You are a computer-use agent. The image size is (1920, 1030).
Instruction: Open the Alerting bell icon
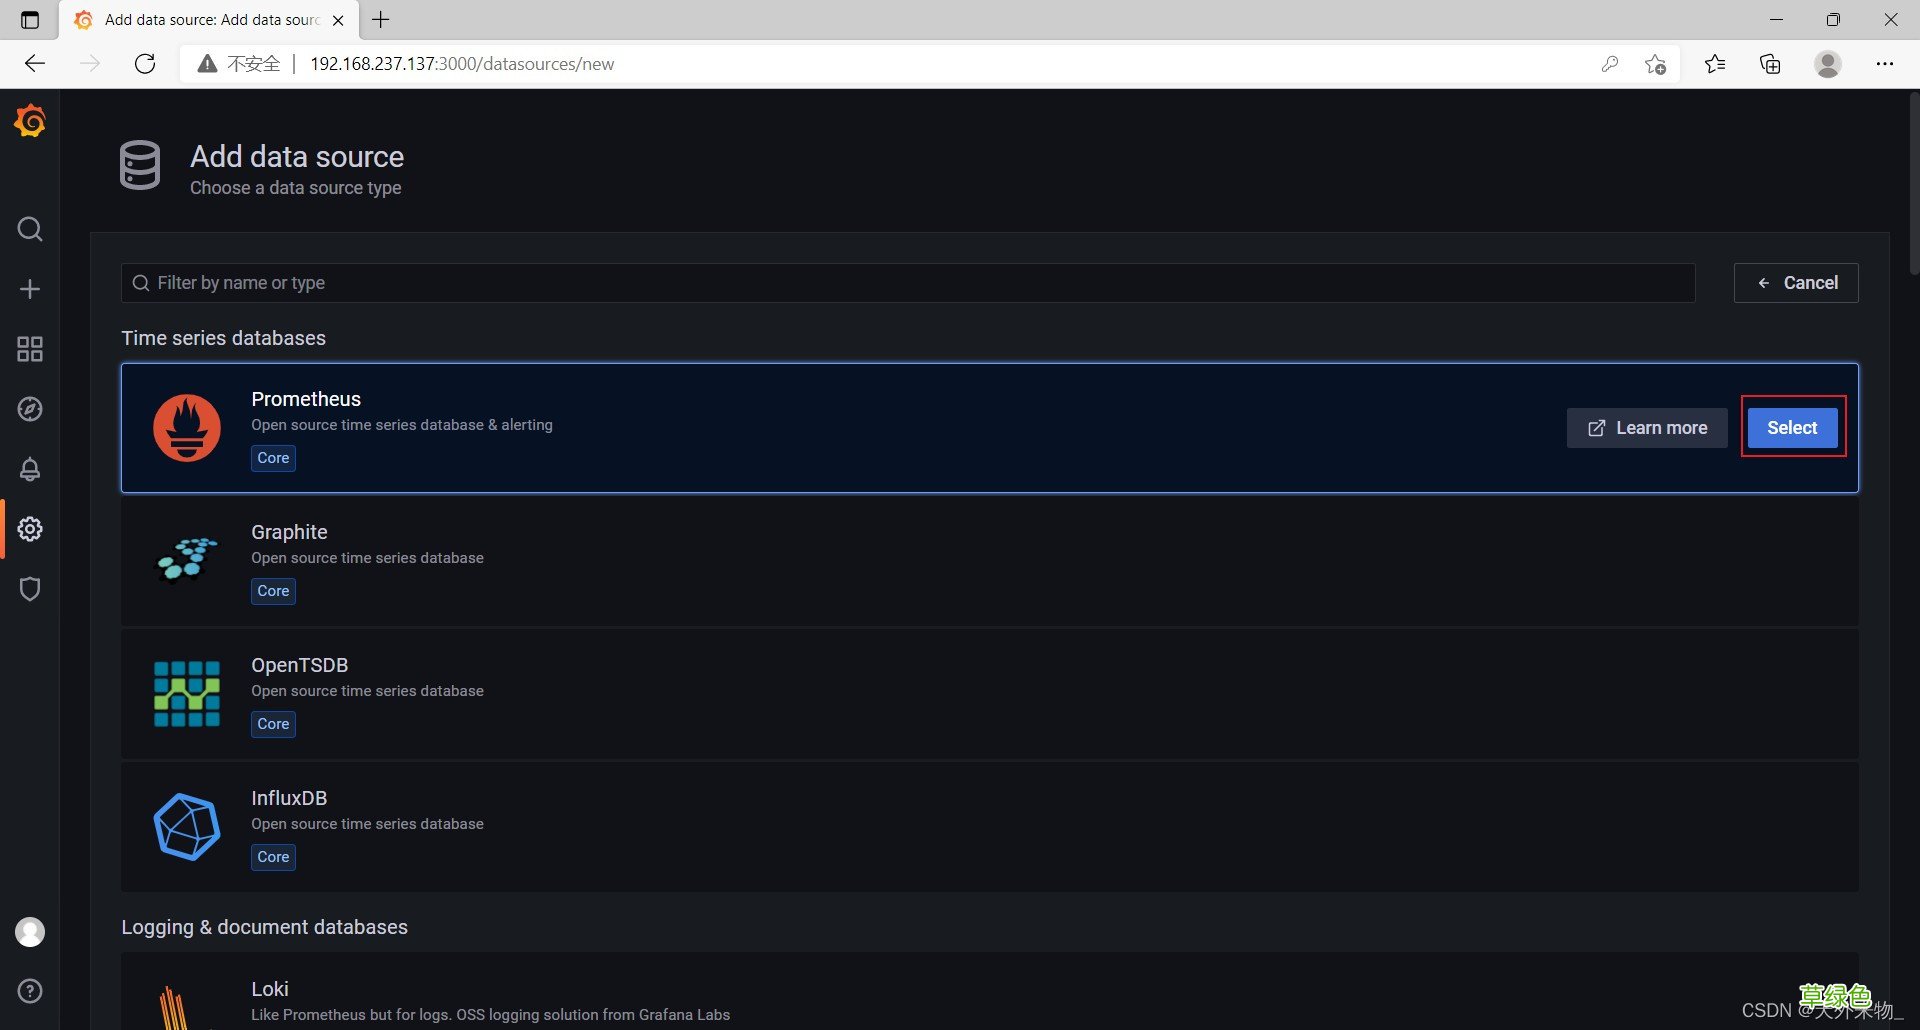pyautogui.click(x=30, y=469)
